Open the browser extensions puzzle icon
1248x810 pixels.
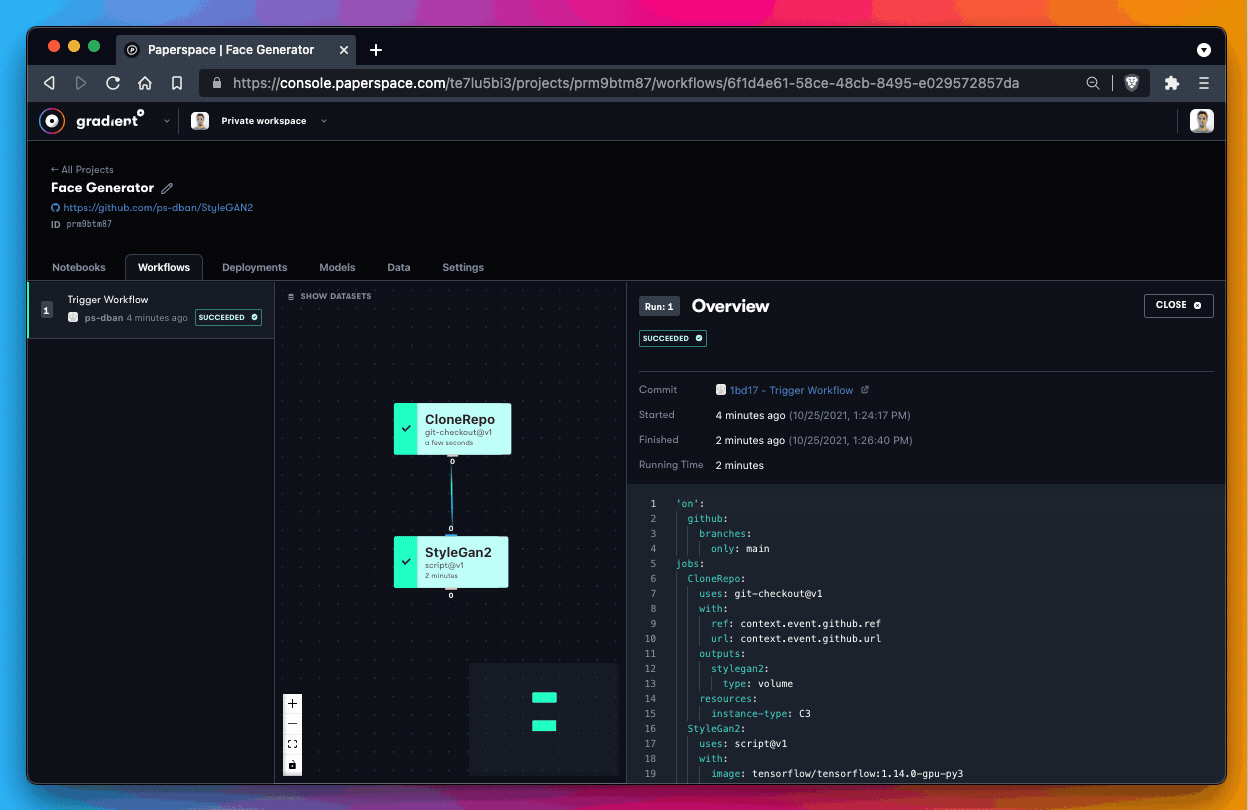coord(1172,83)
